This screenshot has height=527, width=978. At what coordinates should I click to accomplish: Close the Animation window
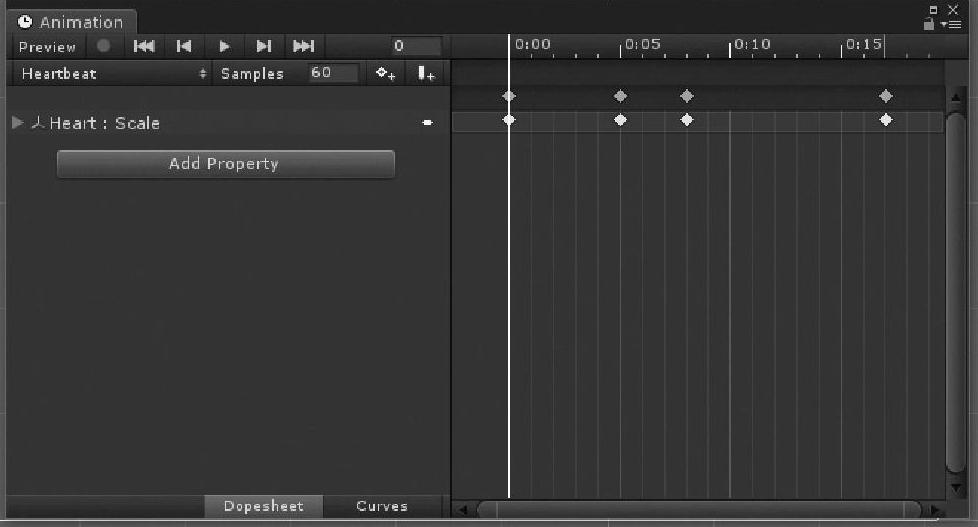[953, 9]
